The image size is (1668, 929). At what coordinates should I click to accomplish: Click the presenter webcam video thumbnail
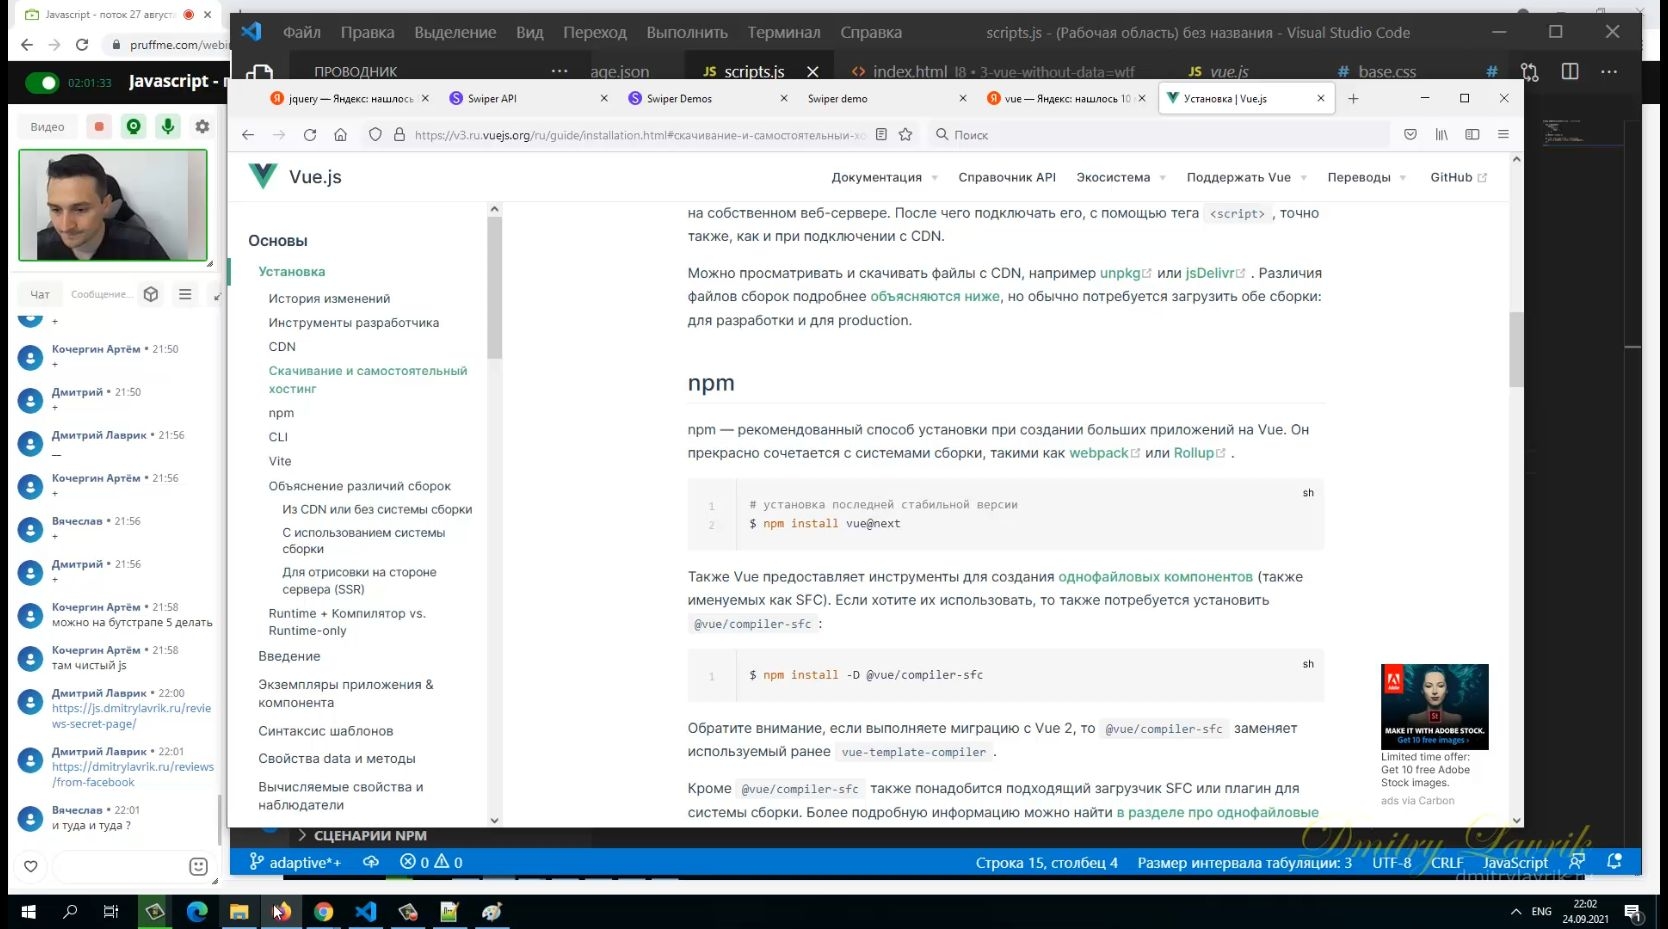click(113, 205)
